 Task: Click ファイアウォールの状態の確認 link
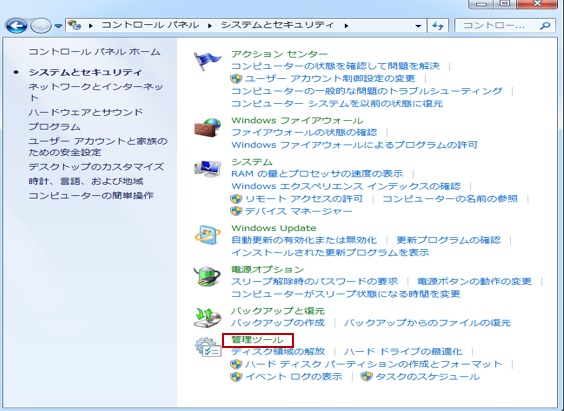point(304,133)
